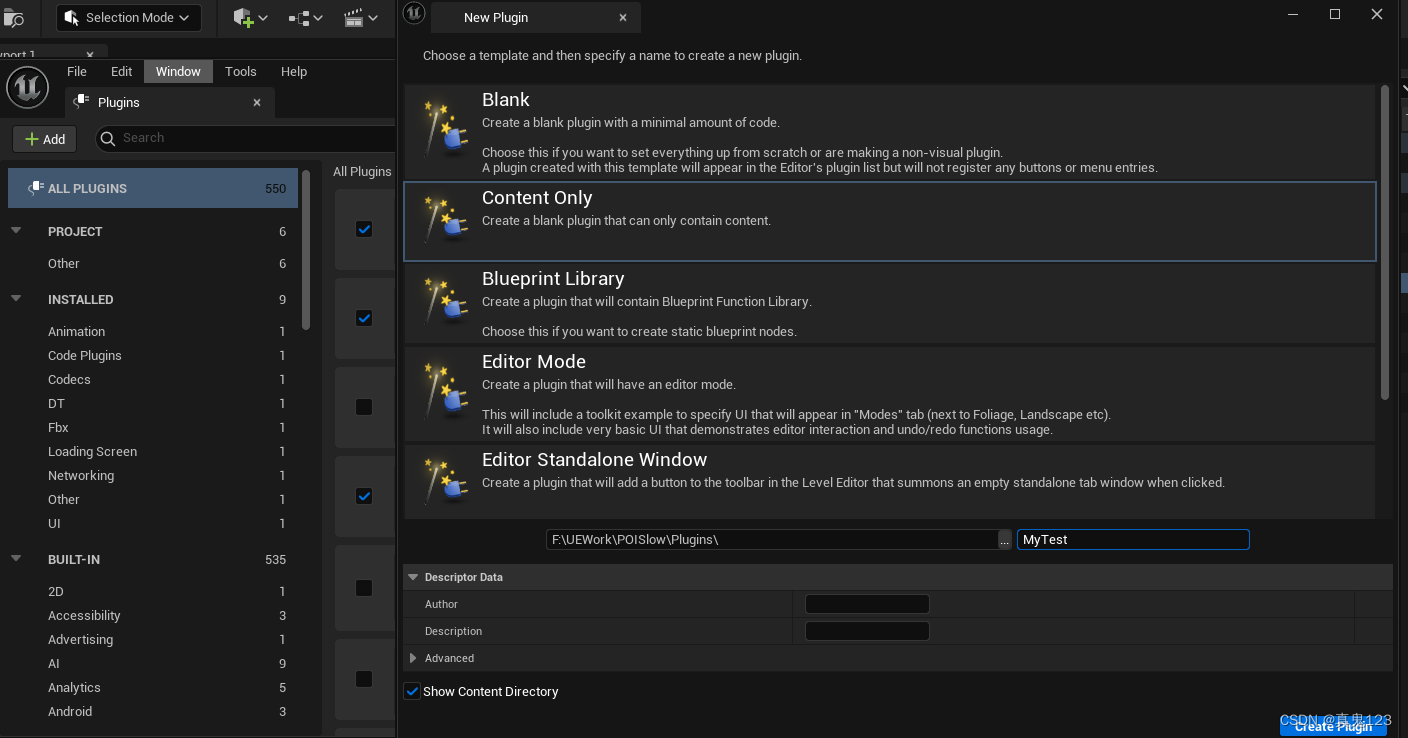Image resolution: width=1408 pixels, height=738 pixels.
Task: Click the wand icon of Blueprint Library template
Action: [444, 302]
